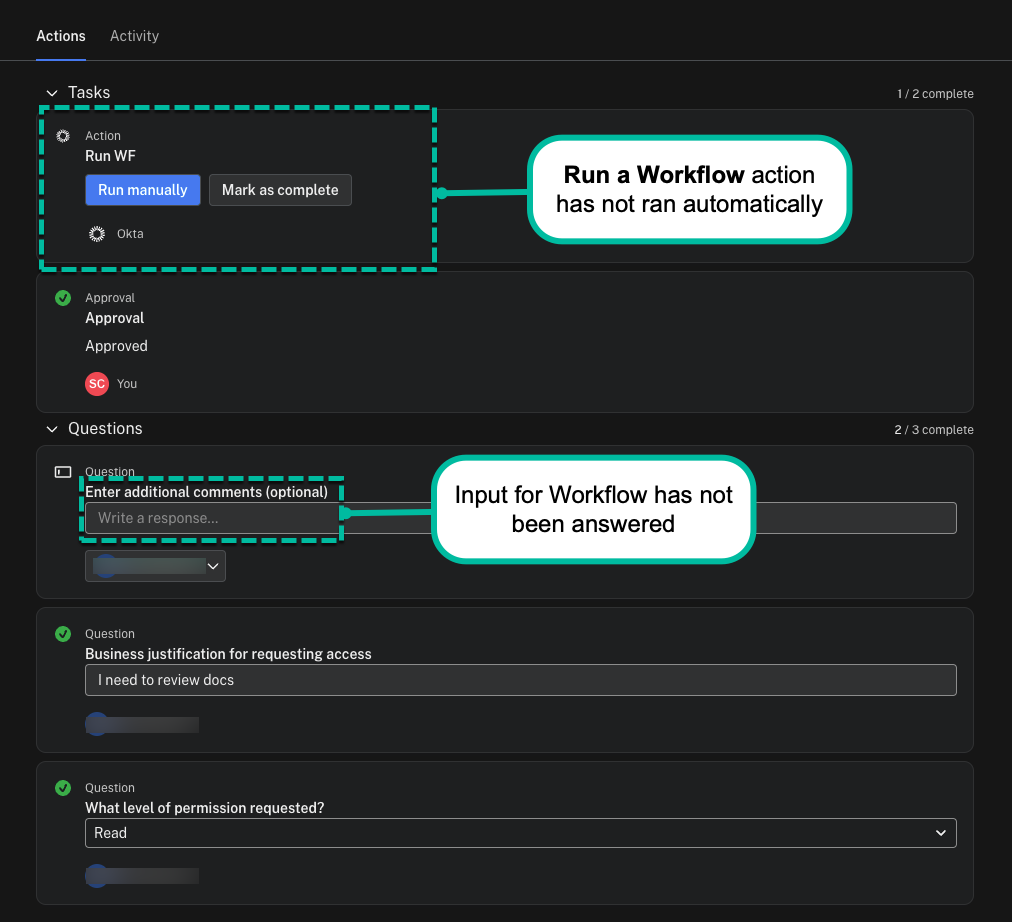
Task: Click the 1 / 2 complete indicator
Action: coord(938,93)
